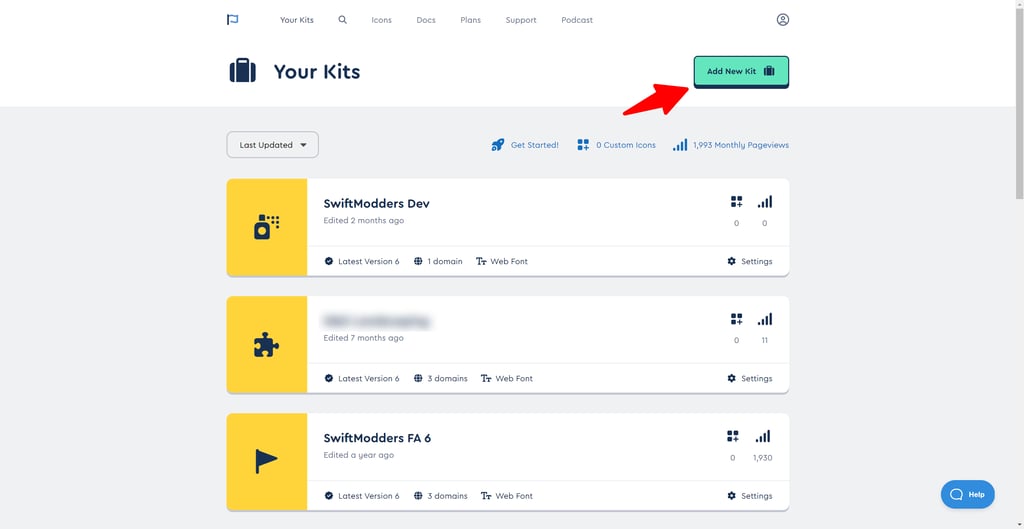Click the 11 pageviews count
The width and height of the screenshot is (1024, 529).
(x=765, y=340)
